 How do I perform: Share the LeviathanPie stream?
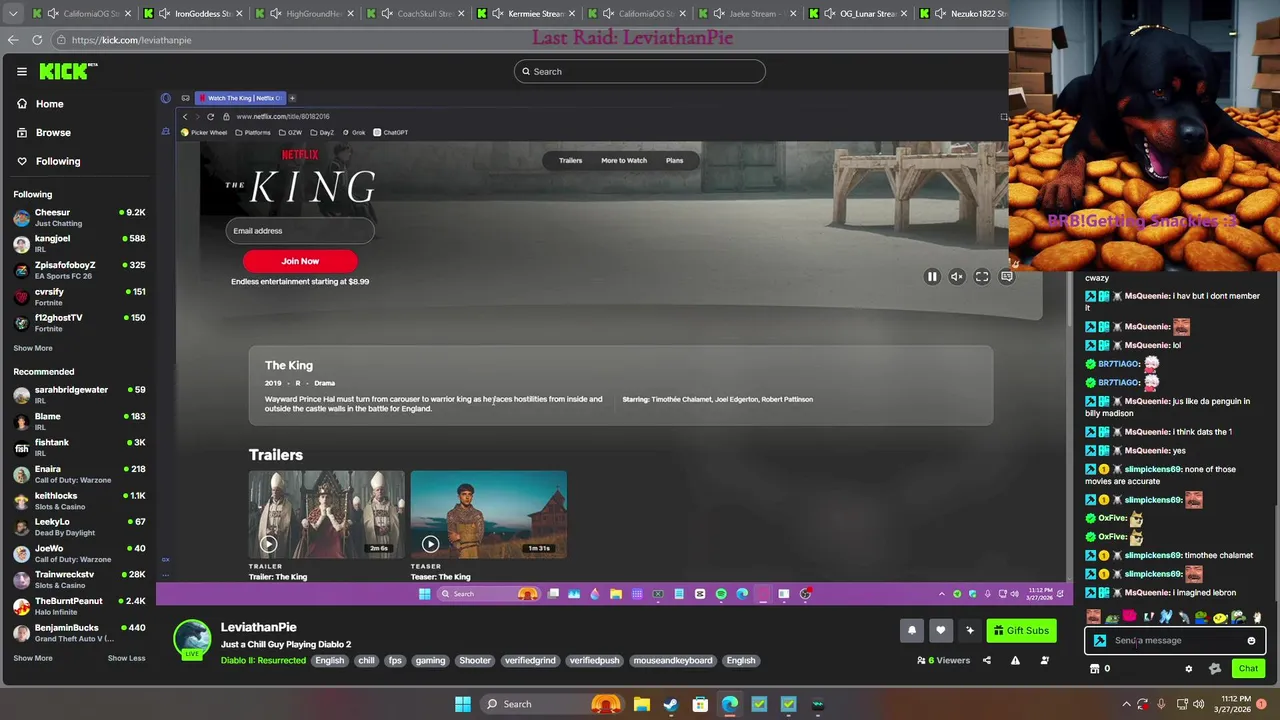pyautogui.click(x=987, y=660)
